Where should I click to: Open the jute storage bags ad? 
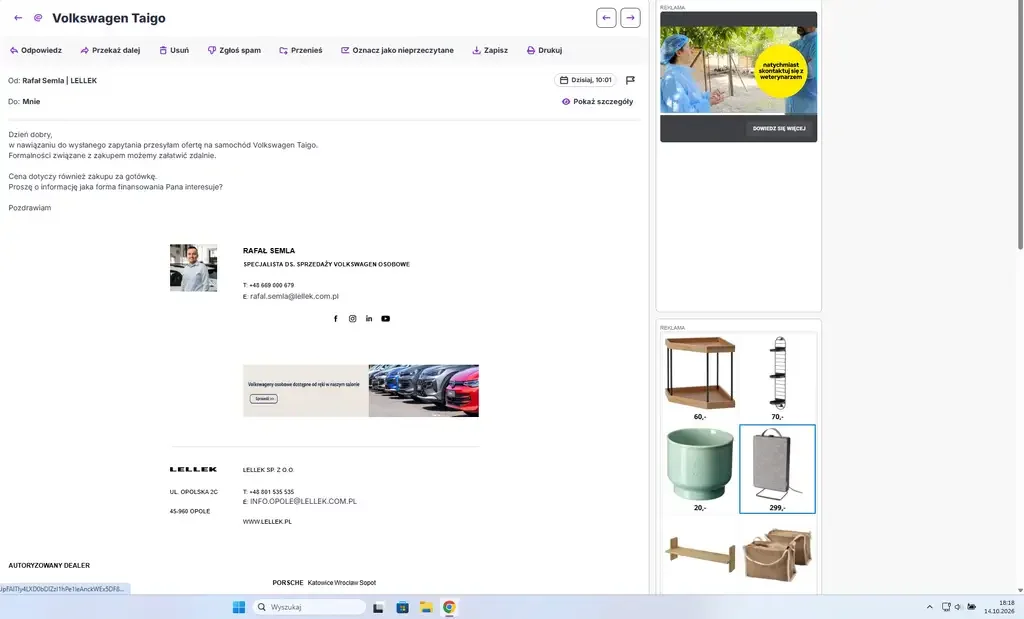point(778,555)
